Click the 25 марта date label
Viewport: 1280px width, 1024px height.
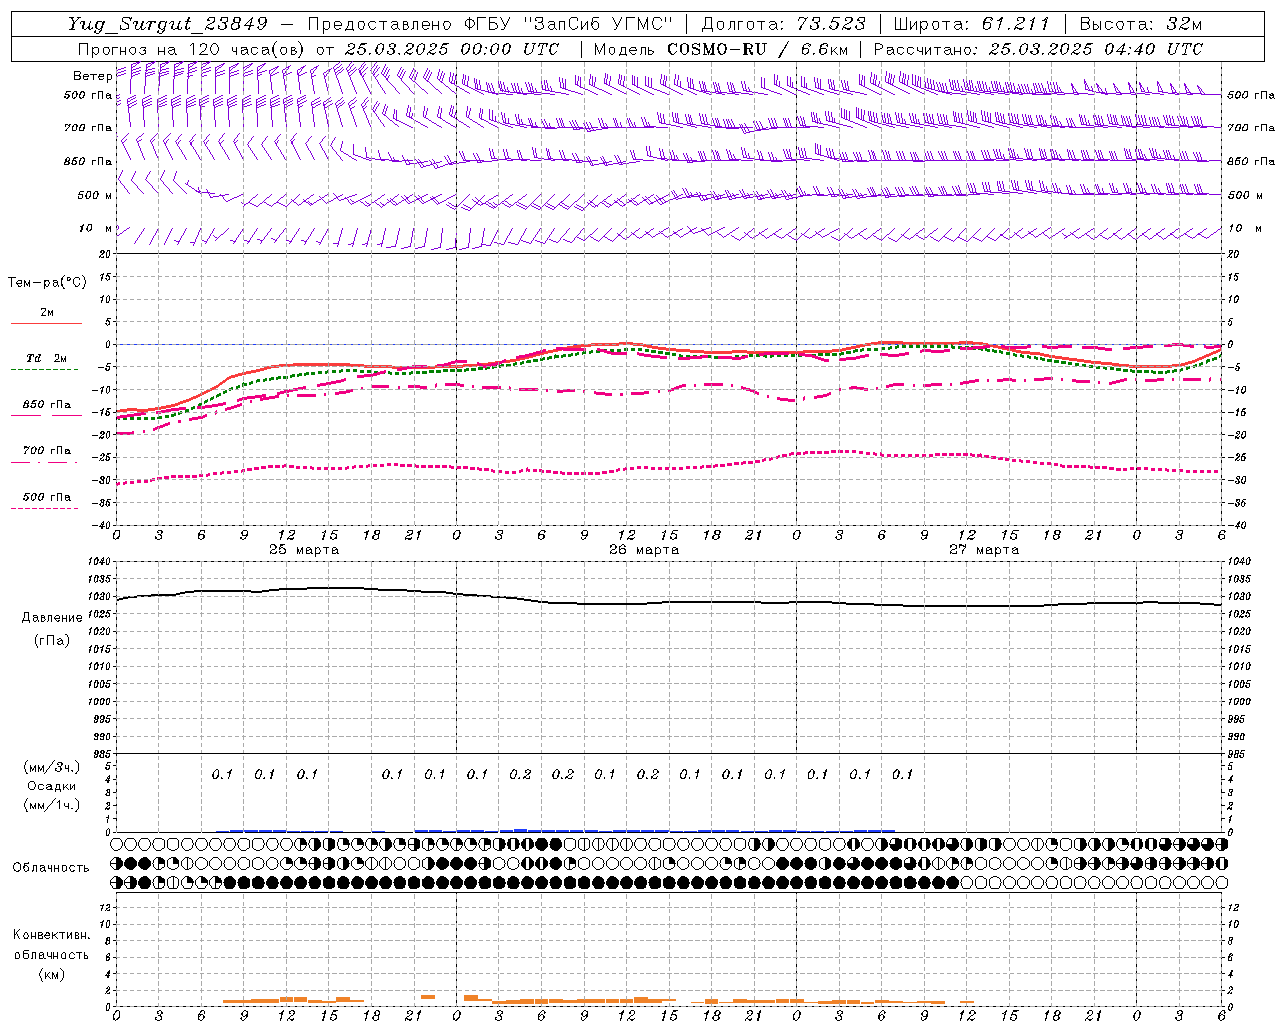(x=304, y=550)
